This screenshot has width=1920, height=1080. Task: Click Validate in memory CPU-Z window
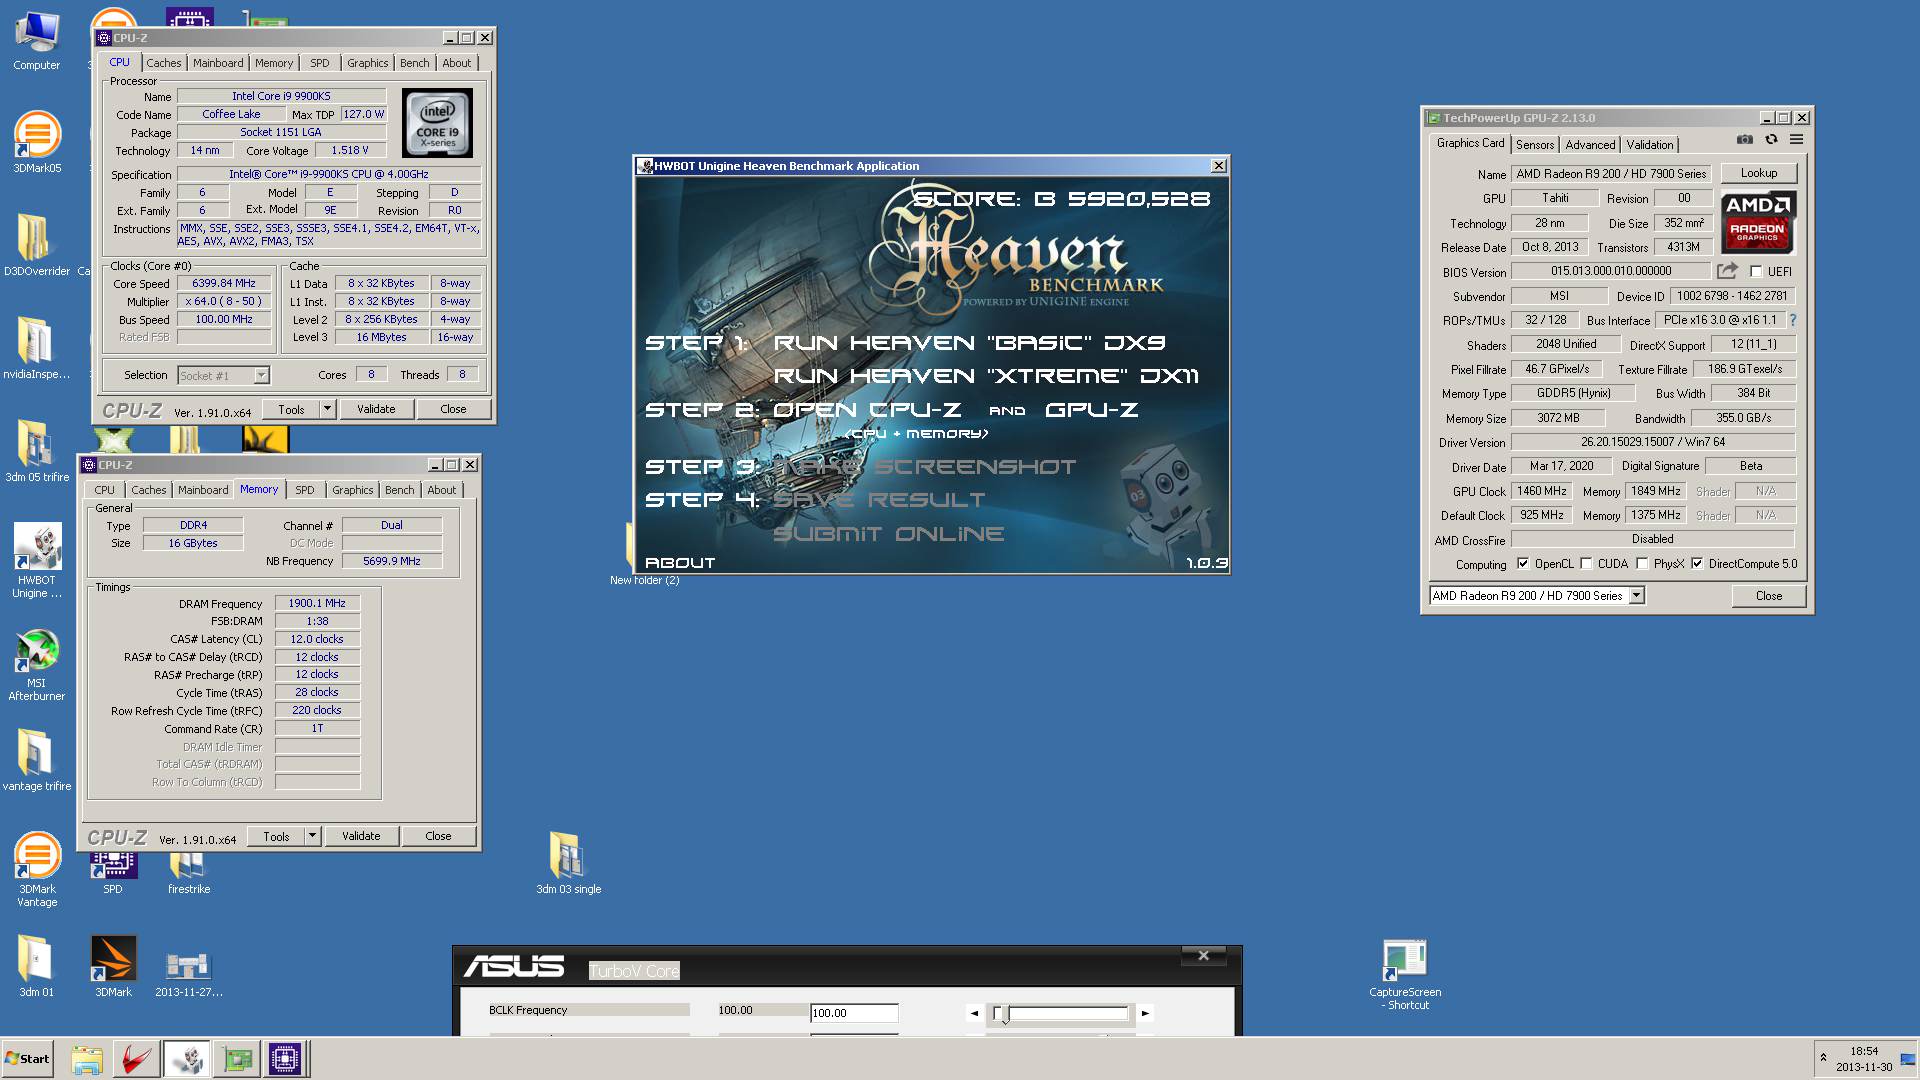361,836
